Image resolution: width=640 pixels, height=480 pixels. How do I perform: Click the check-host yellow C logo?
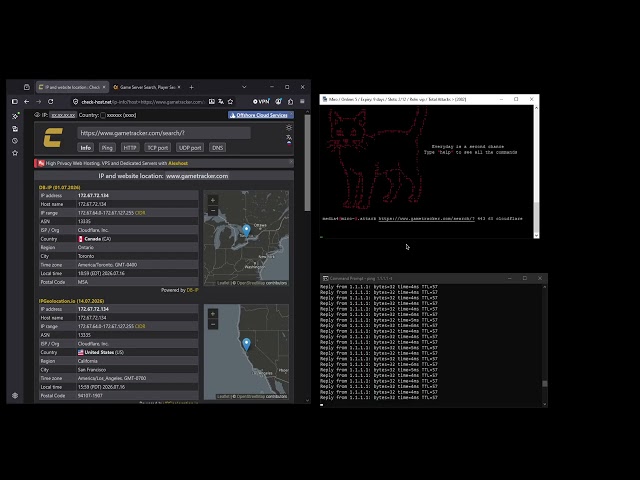53,138
